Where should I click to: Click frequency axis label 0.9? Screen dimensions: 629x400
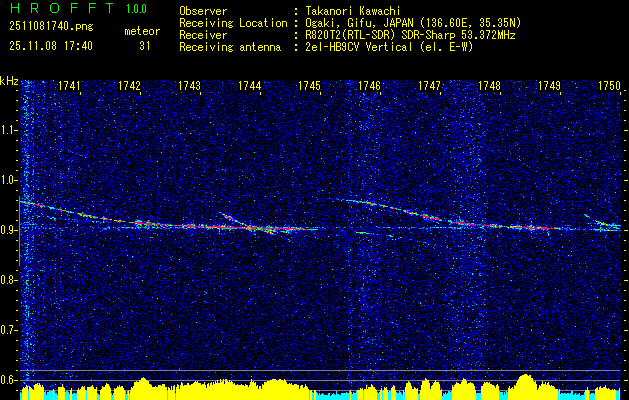[x=9, y=230]
